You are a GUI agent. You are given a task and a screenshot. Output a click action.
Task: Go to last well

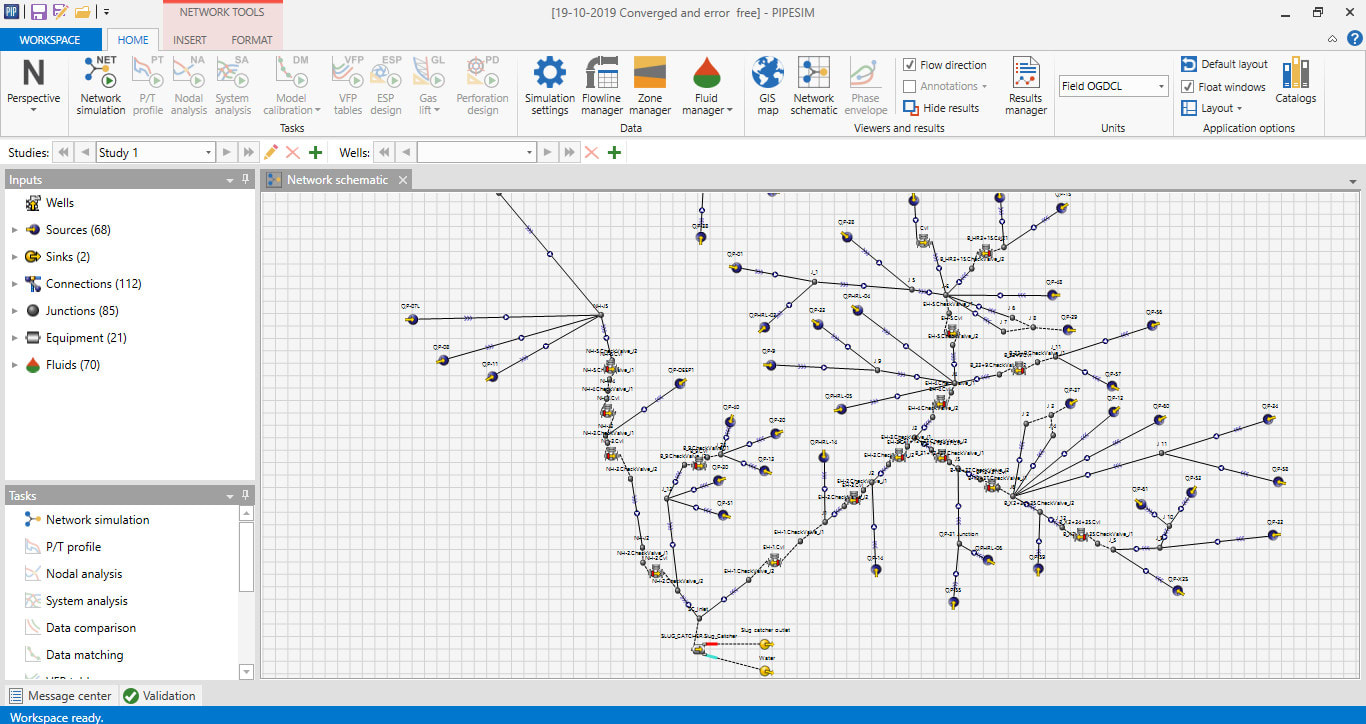click(570, 152)
